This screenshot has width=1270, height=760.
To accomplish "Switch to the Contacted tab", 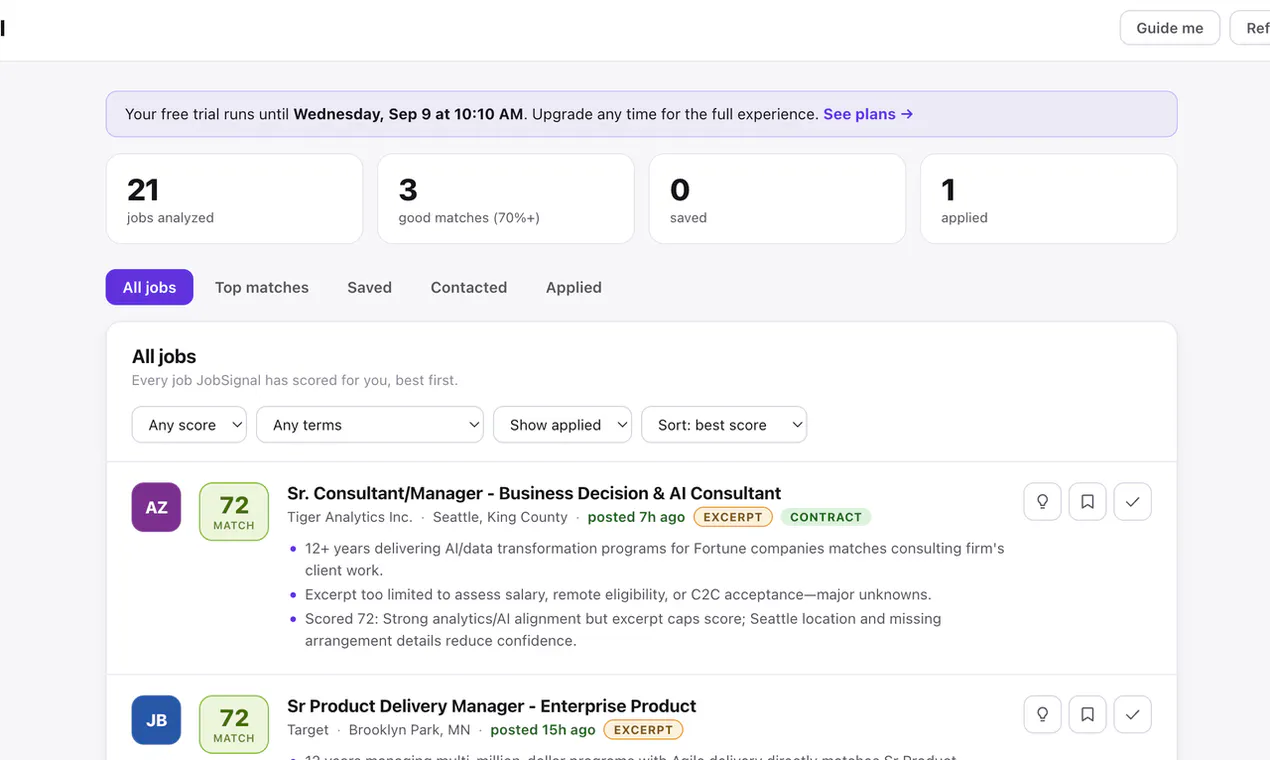I will point(469,287).
